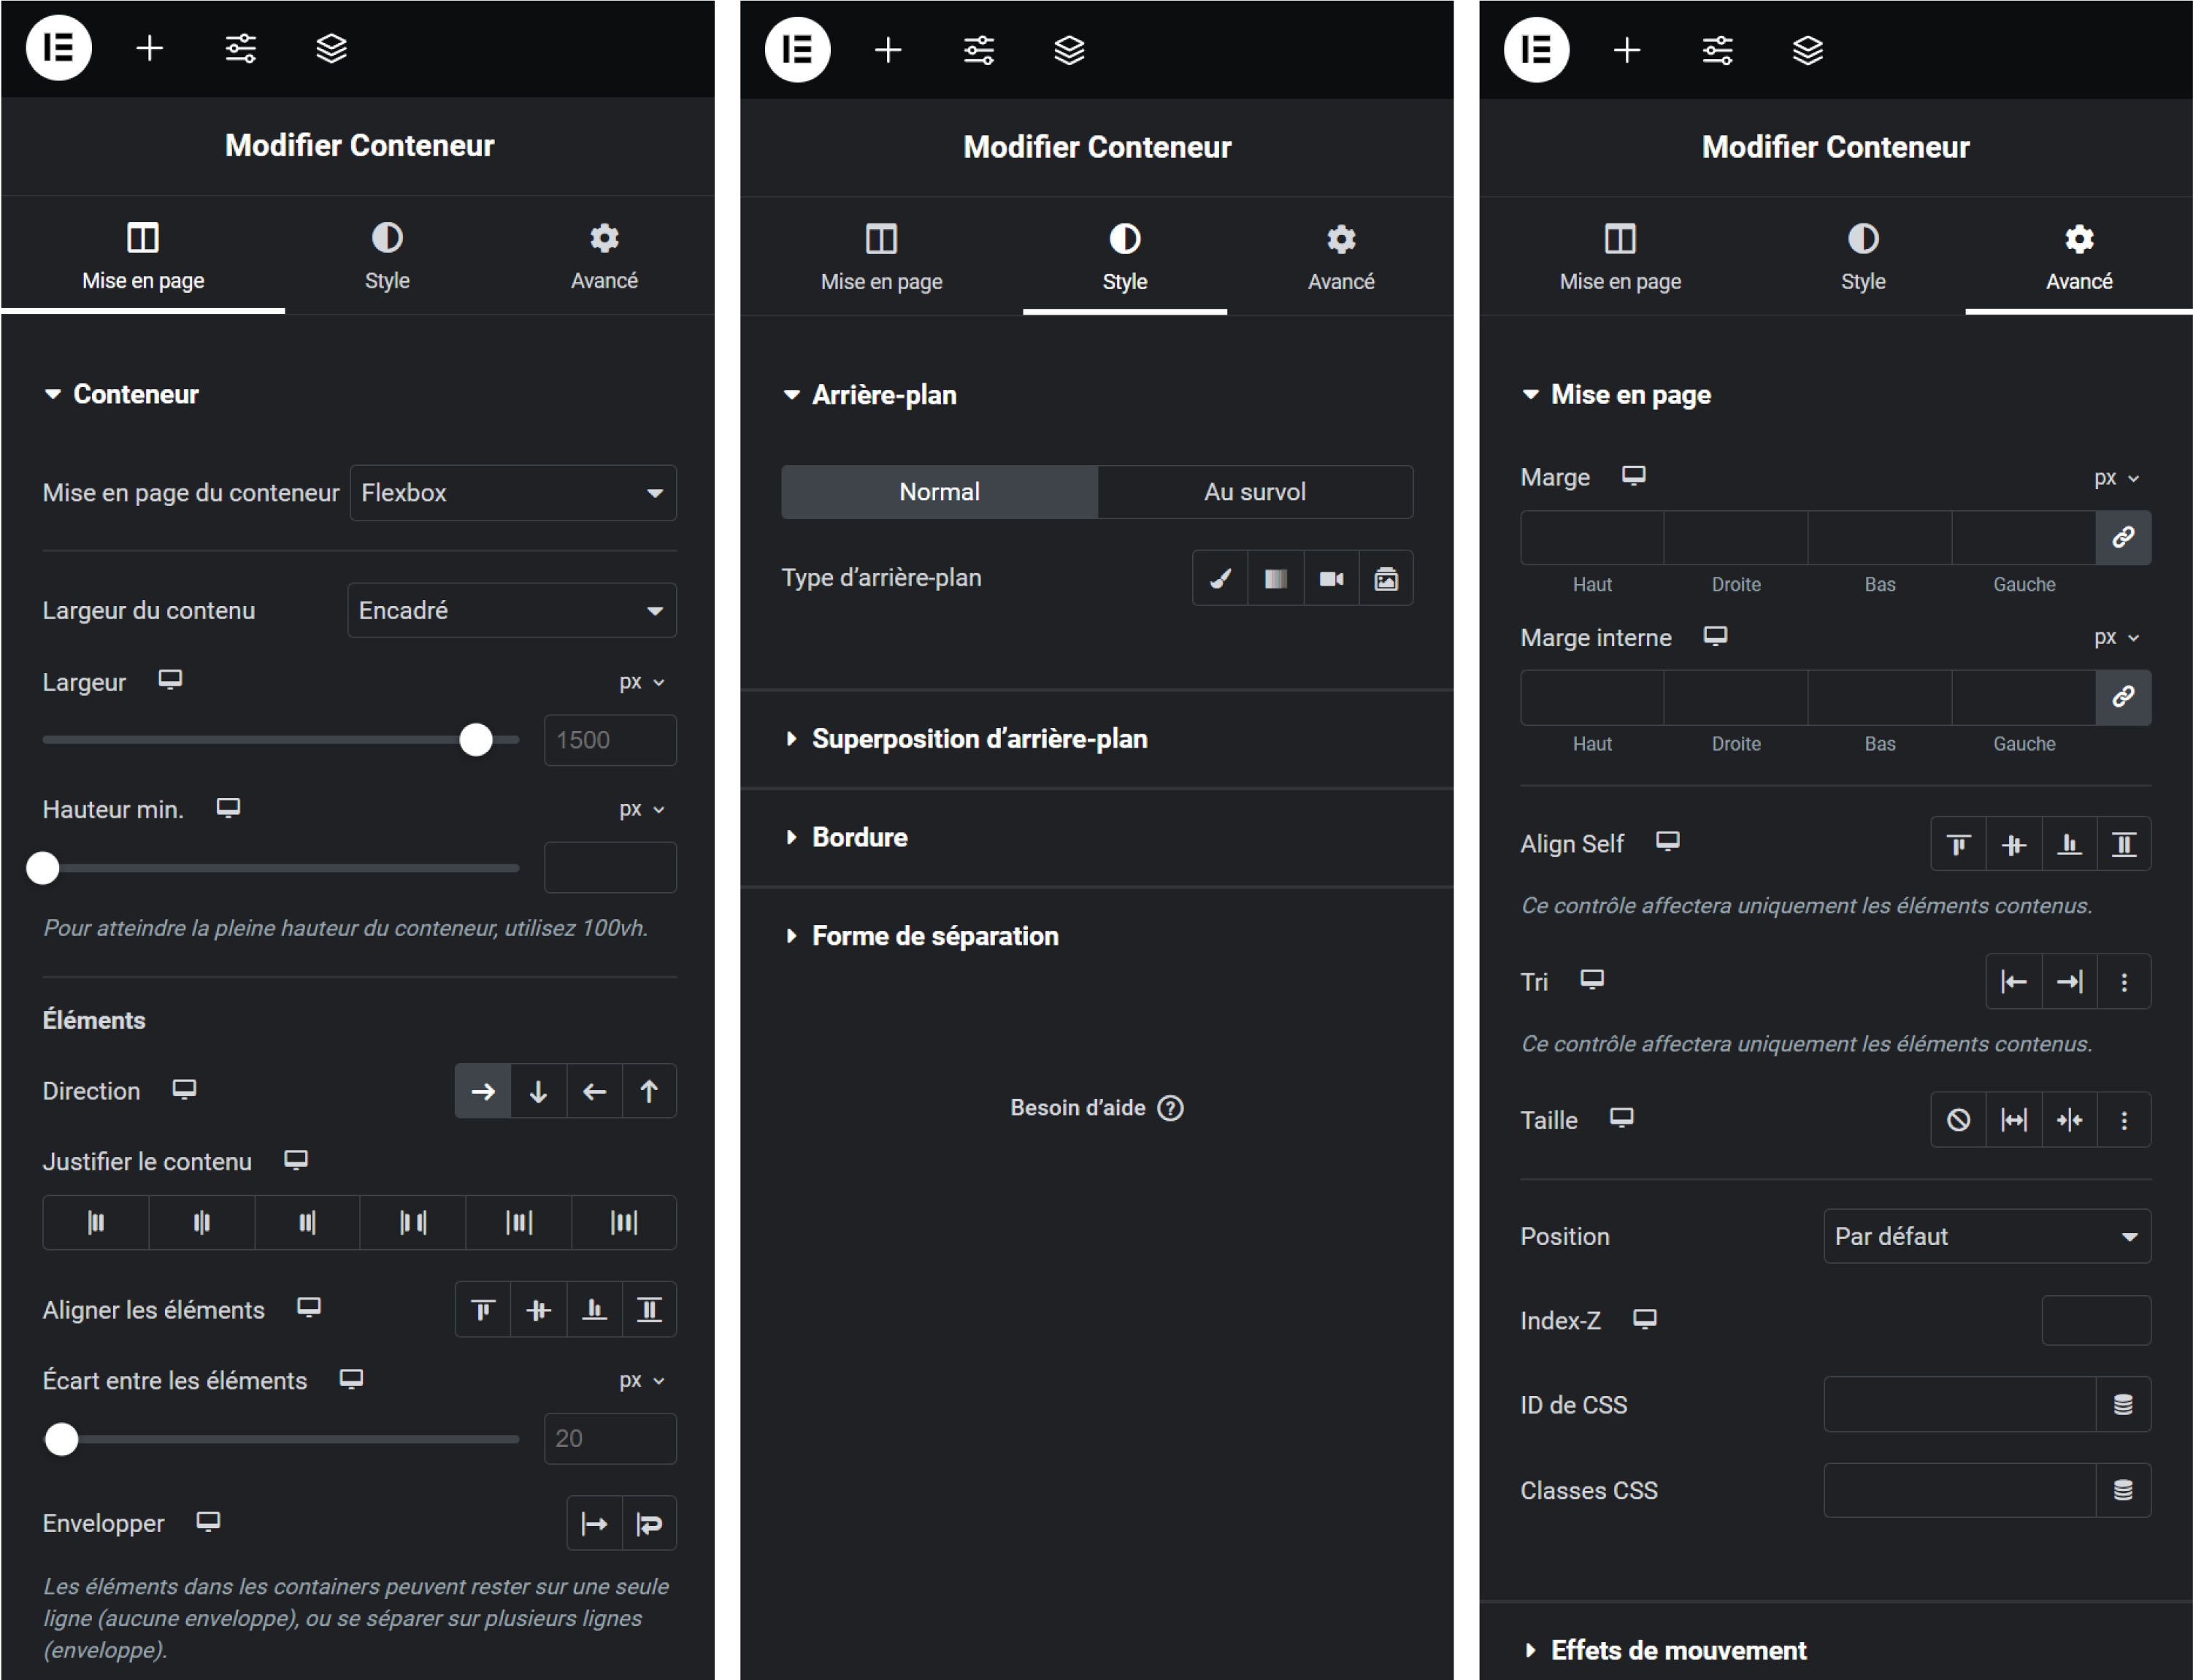Set Tri order to end
Screen dimensions: 2193x1680
pos(2069,983)
